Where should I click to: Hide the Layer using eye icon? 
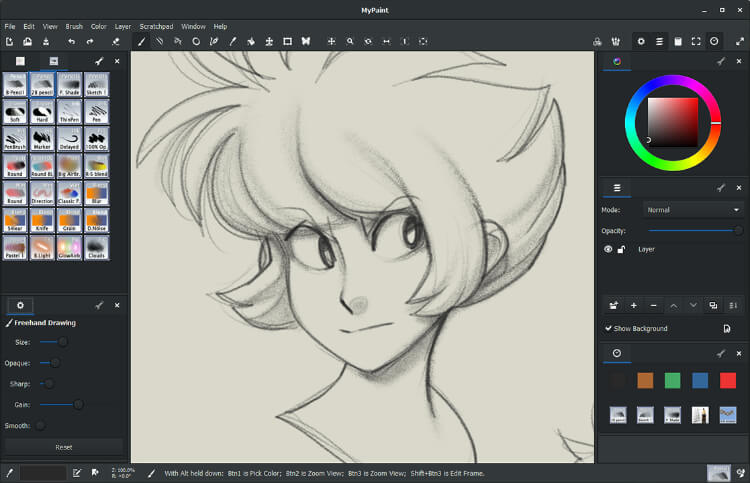608,249
